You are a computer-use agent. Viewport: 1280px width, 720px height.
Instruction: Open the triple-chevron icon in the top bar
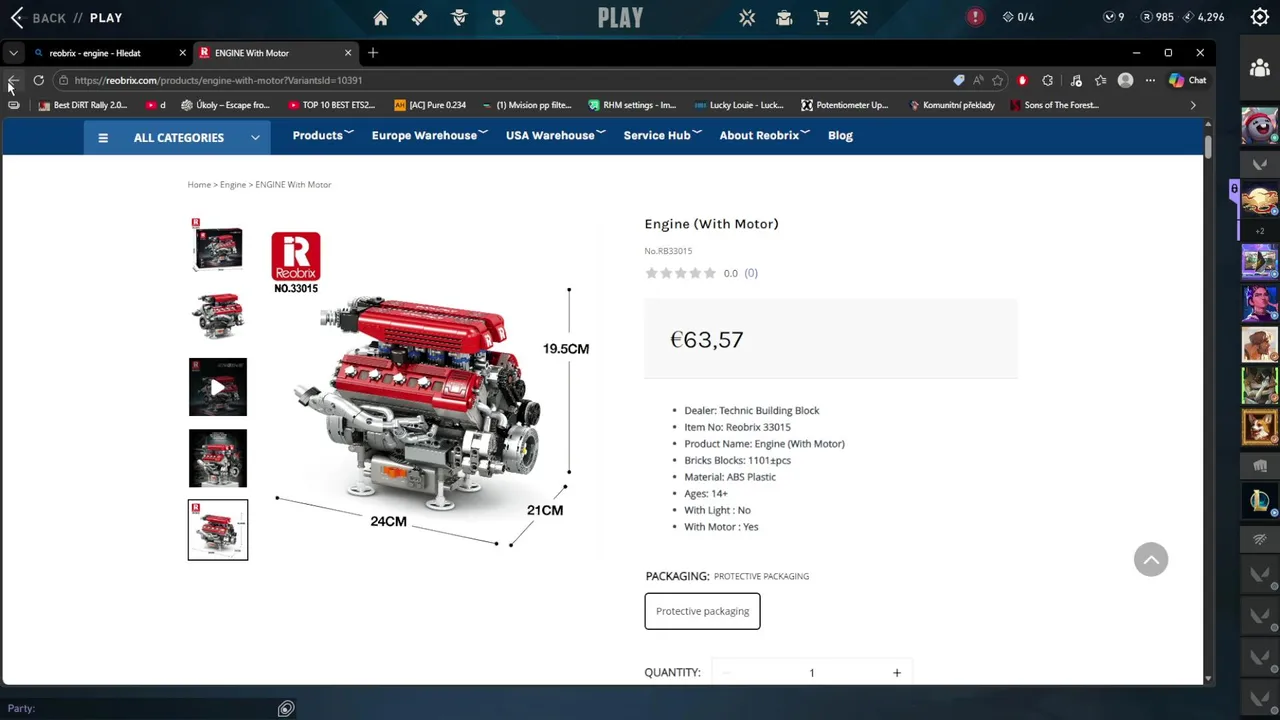click(859, 17)
